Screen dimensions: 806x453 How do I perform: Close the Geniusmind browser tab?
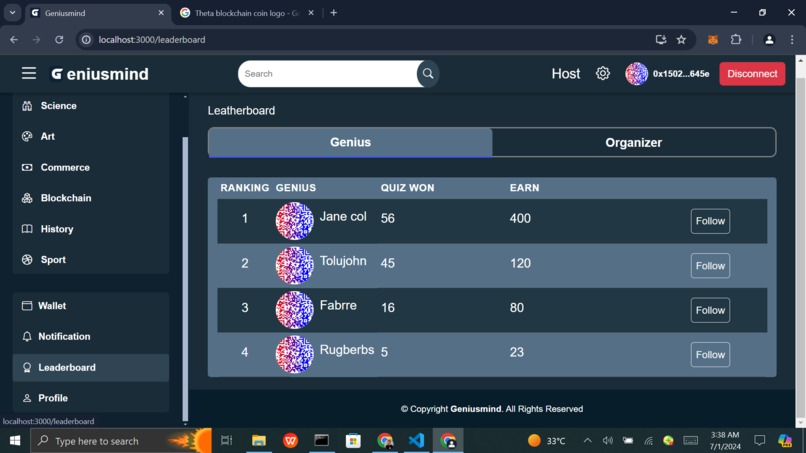[161, 13]
